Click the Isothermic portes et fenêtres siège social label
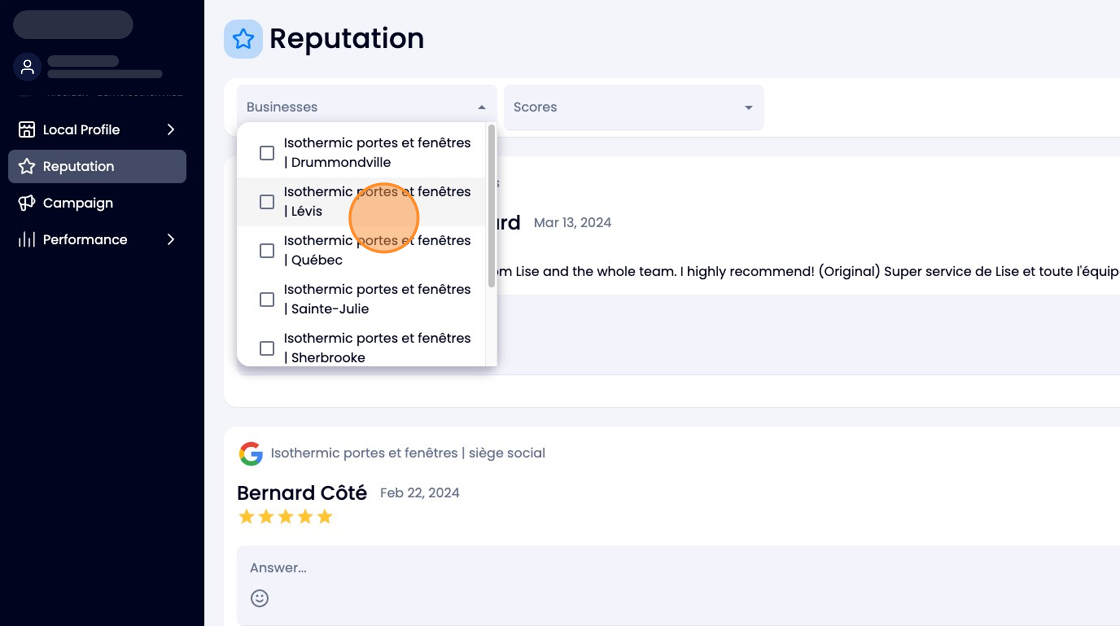 (x=408, y=453)
